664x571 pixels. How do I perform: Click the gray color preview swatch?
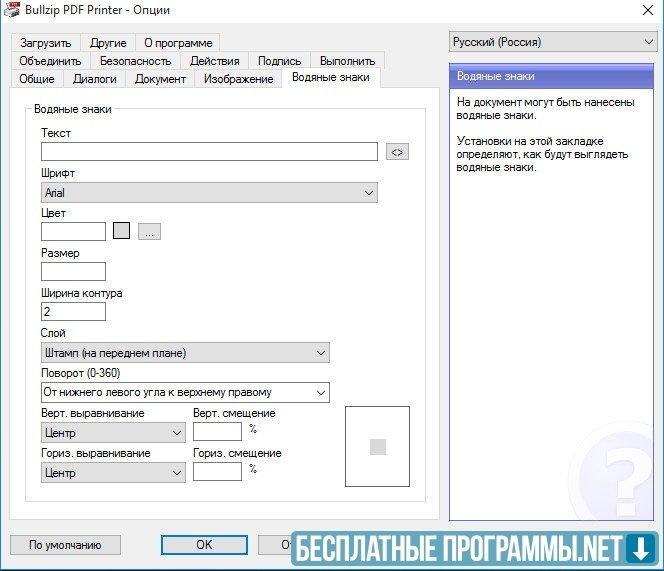pos(121,231)
